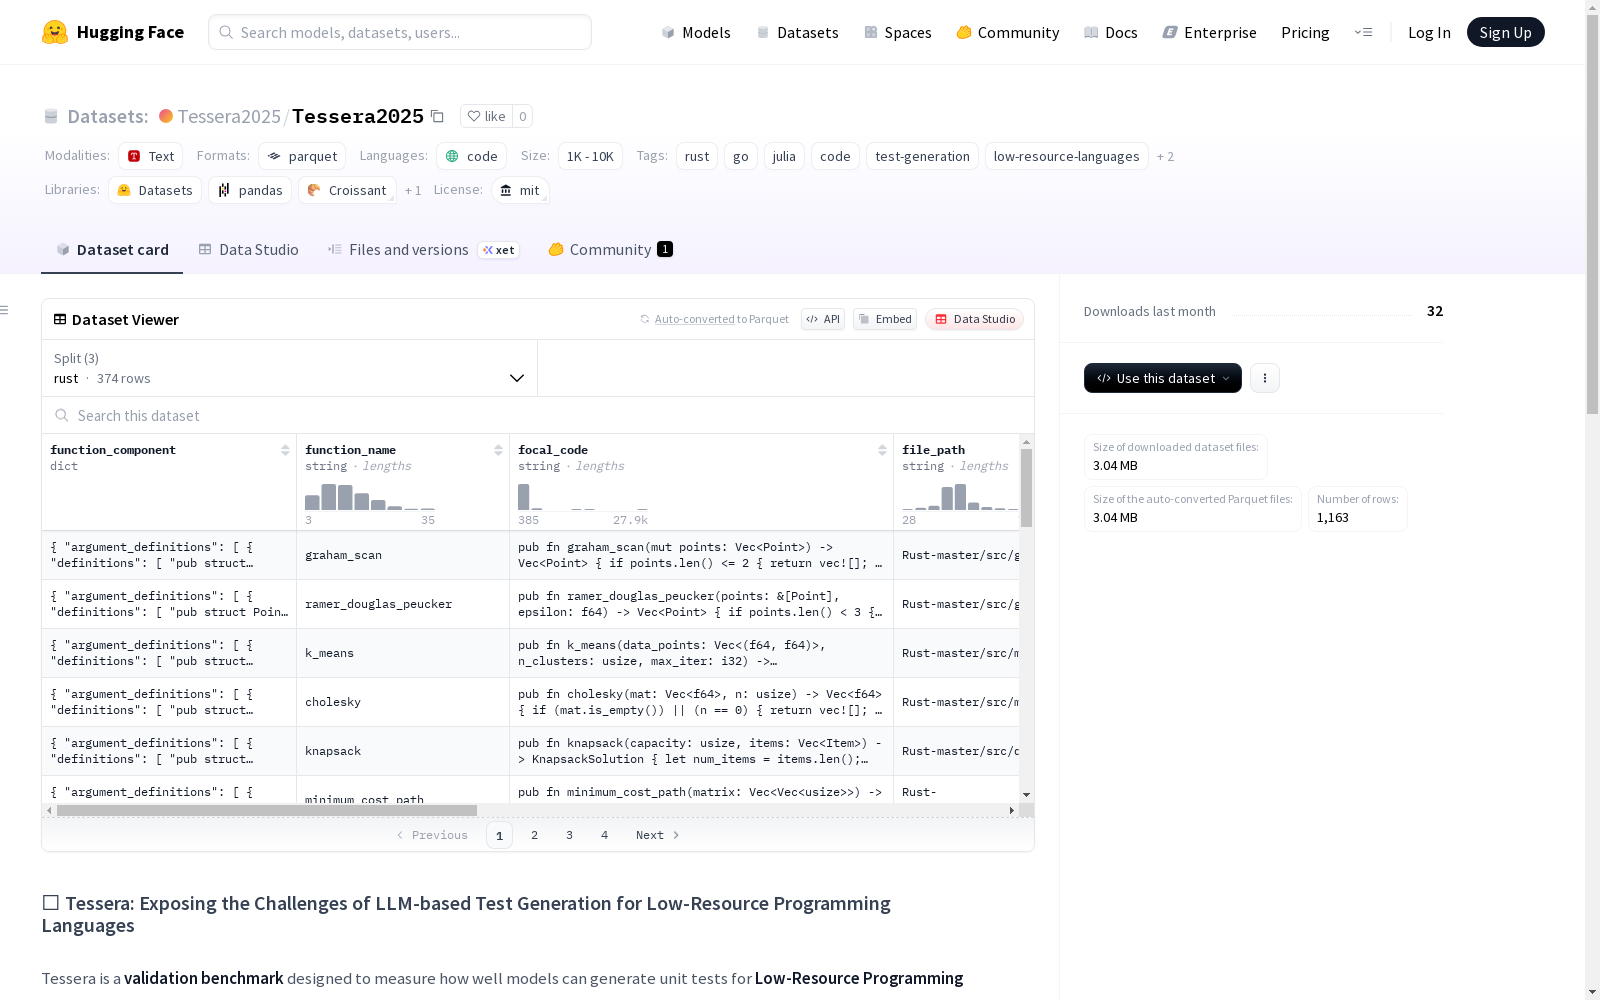Screen dimensions: 1600x1000
Task: Click the function_name lengths histogram
Action: [x=370, y=496]
